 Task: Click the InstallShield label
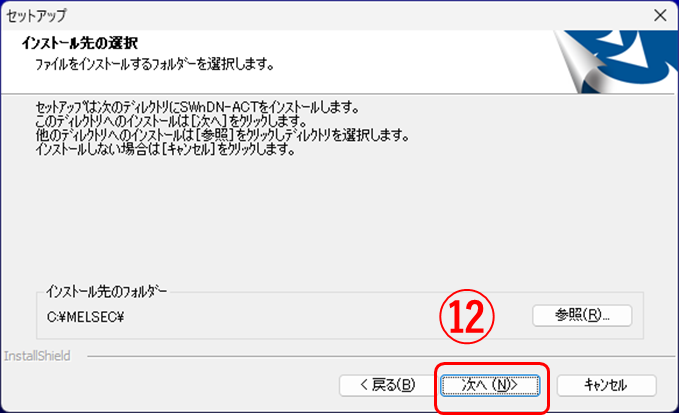[37, 356]
